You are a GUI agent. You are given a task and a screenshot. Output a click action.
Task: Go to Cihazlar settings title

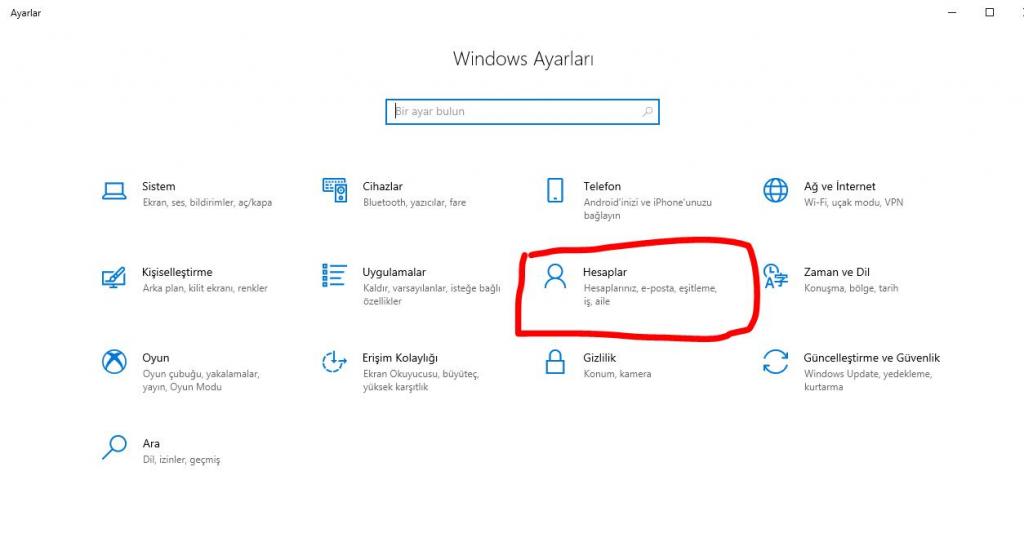click(x=383, y=186)
